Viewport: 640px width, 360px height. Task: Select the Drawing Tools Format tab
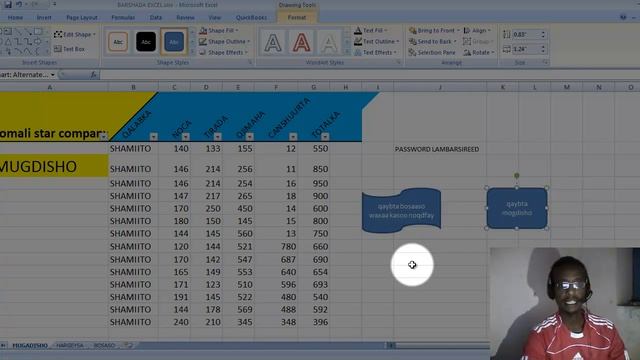tap(297, 18)
